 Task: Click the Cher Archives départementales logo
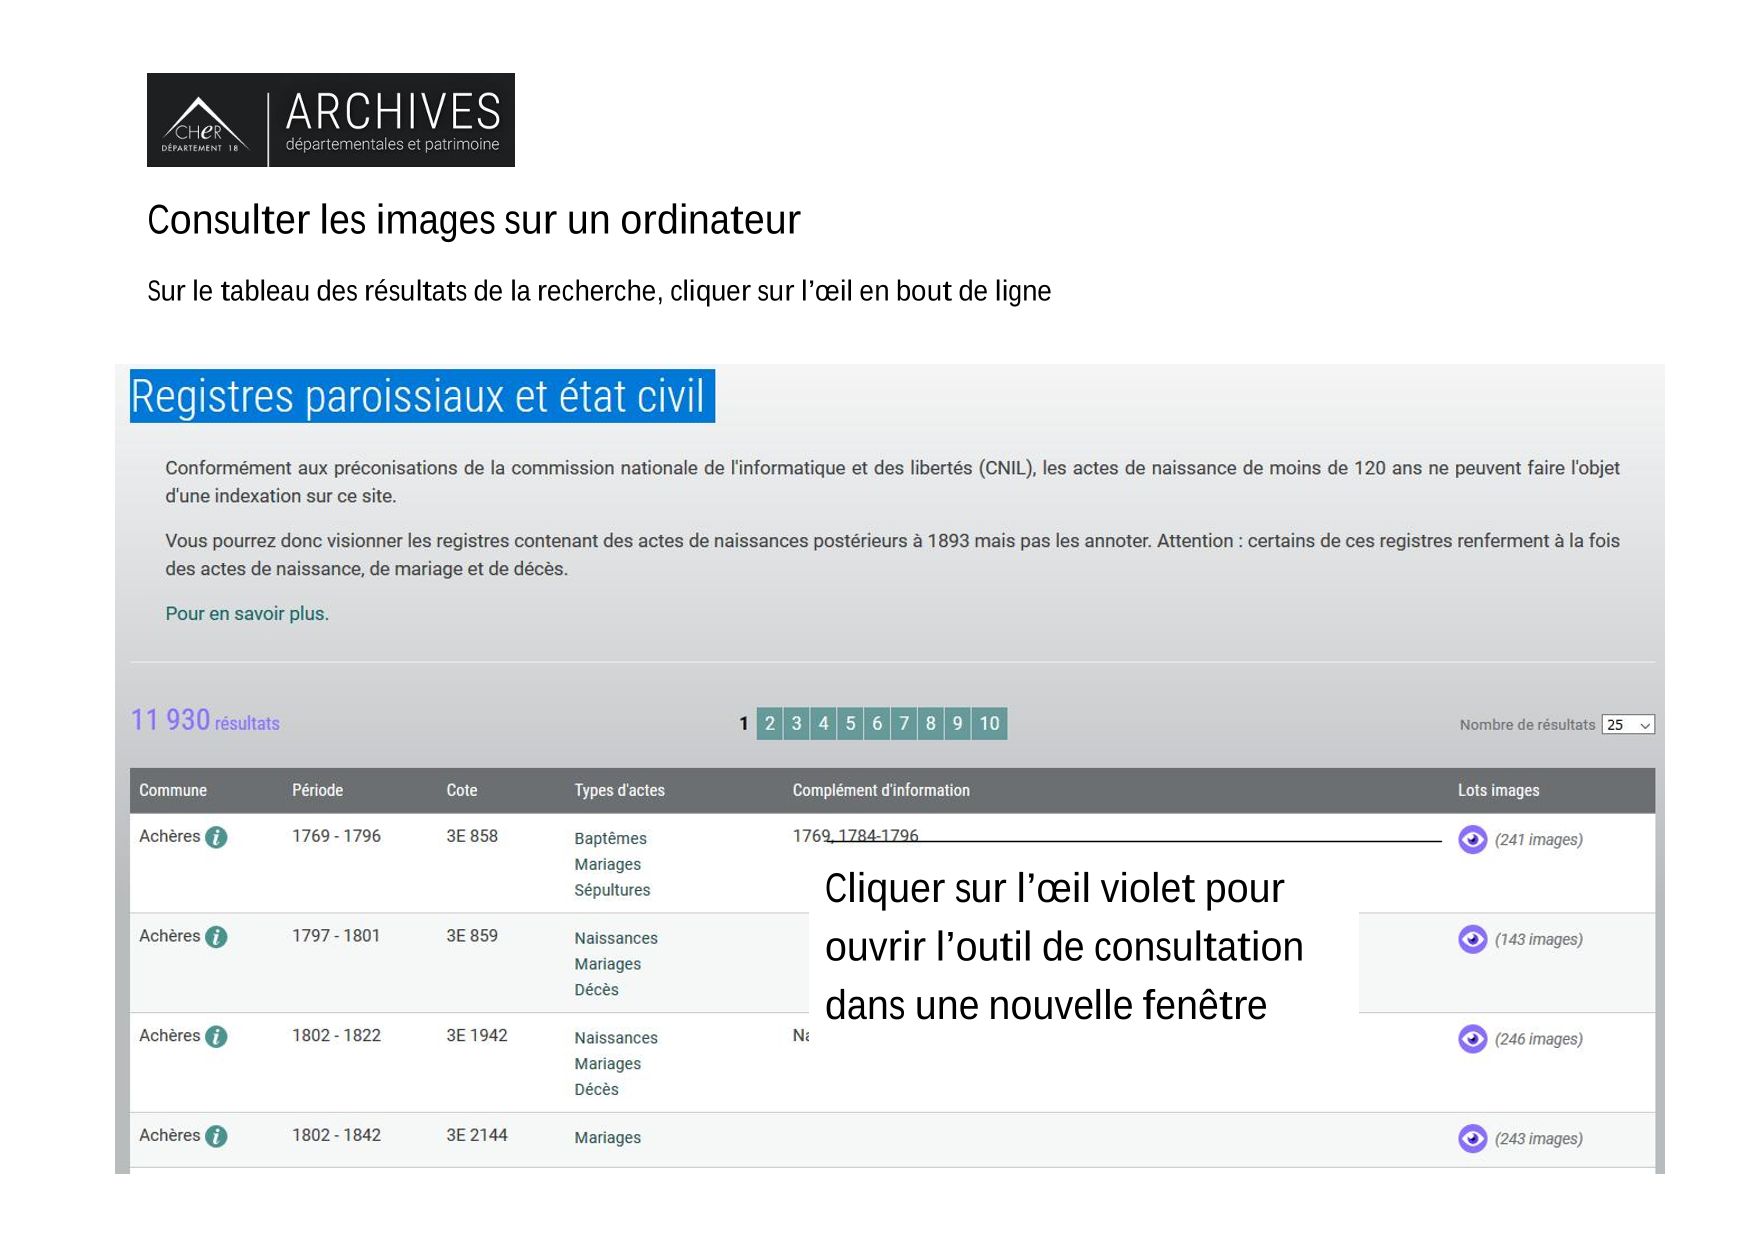coord(330,120)
